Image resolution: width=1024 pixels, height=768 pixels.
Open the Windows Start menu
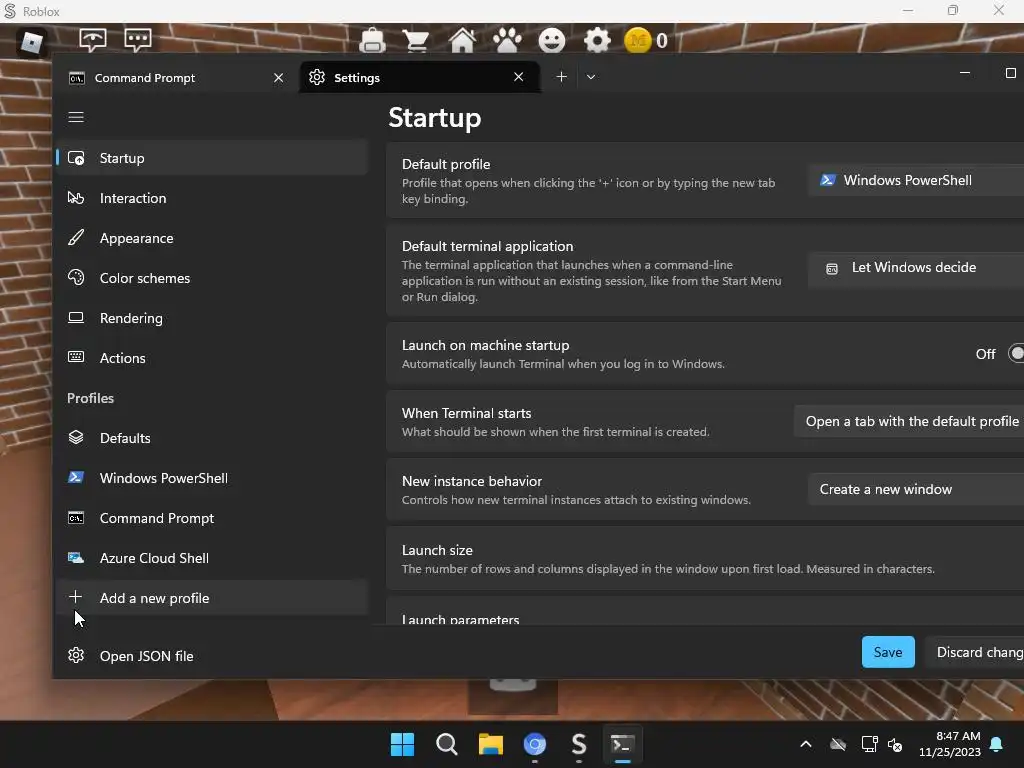point(402,744)
